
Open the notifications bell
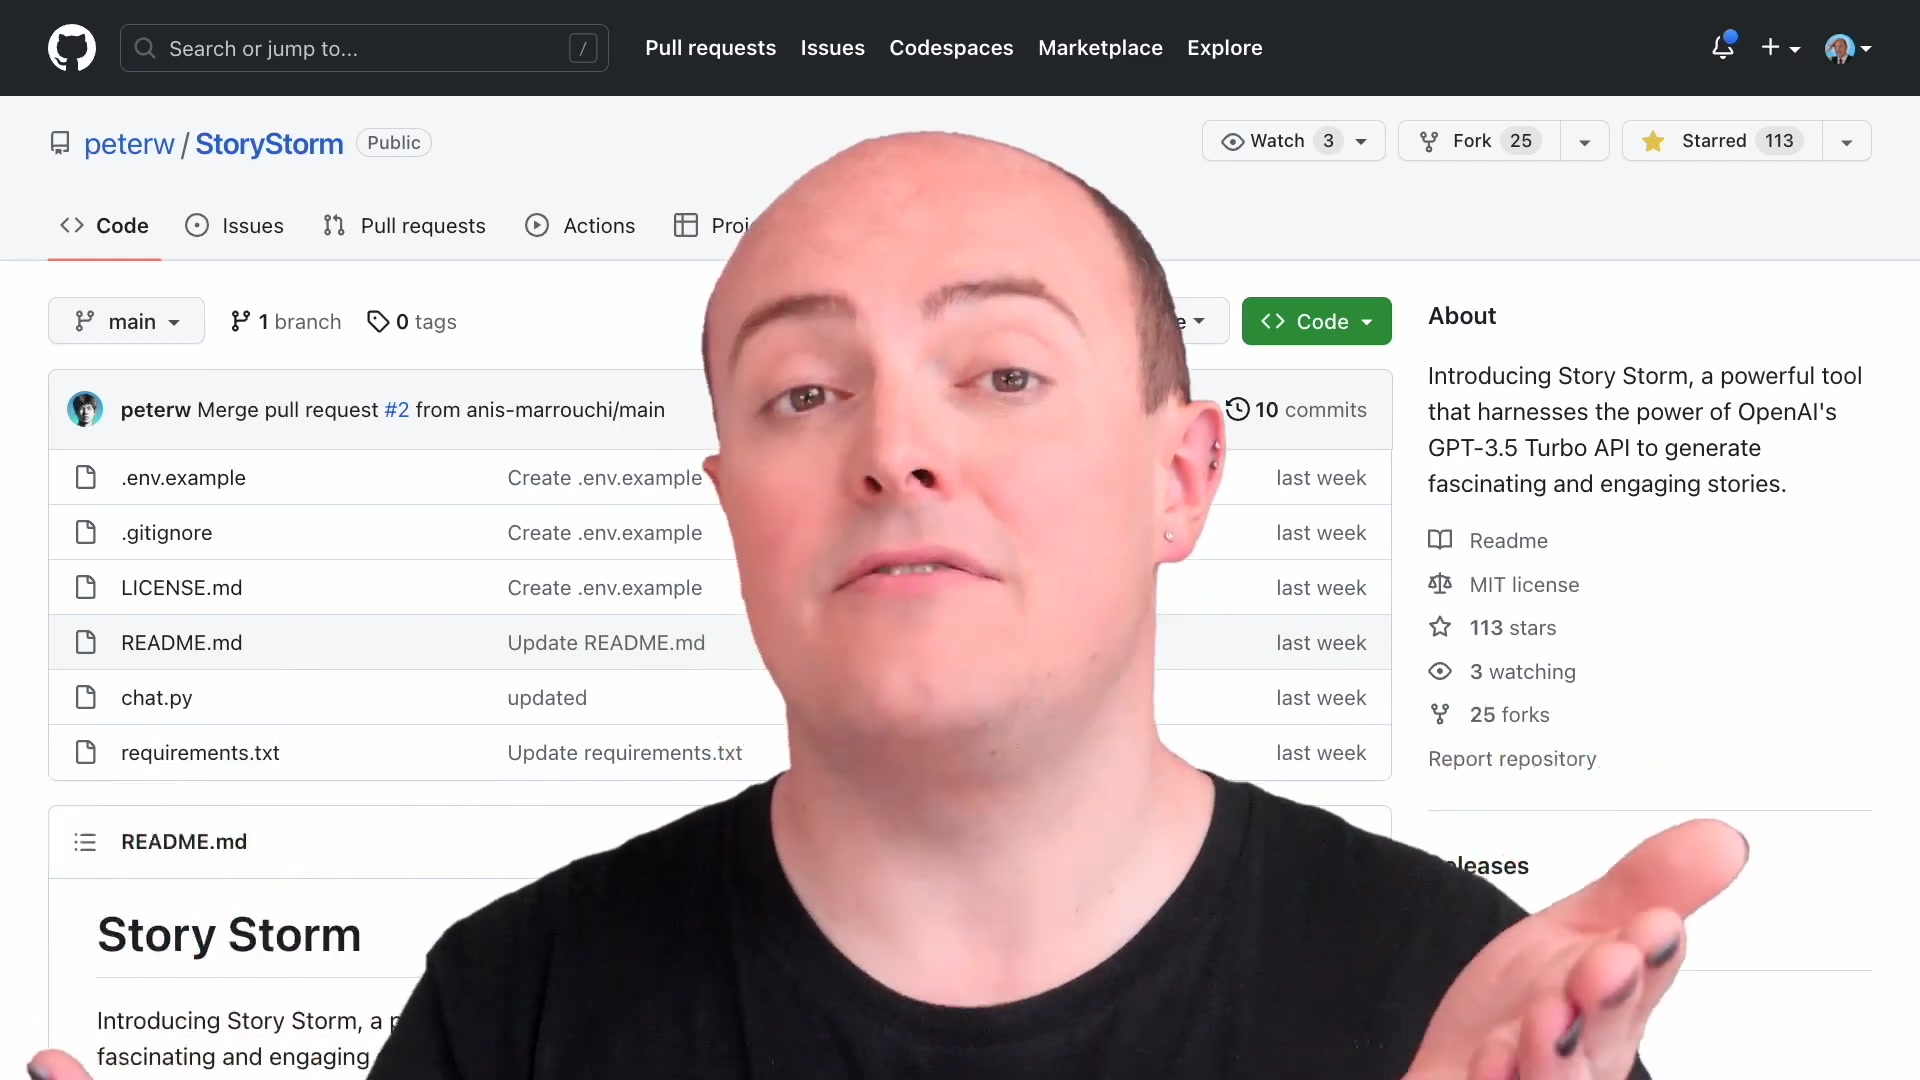click(1723, 47)
